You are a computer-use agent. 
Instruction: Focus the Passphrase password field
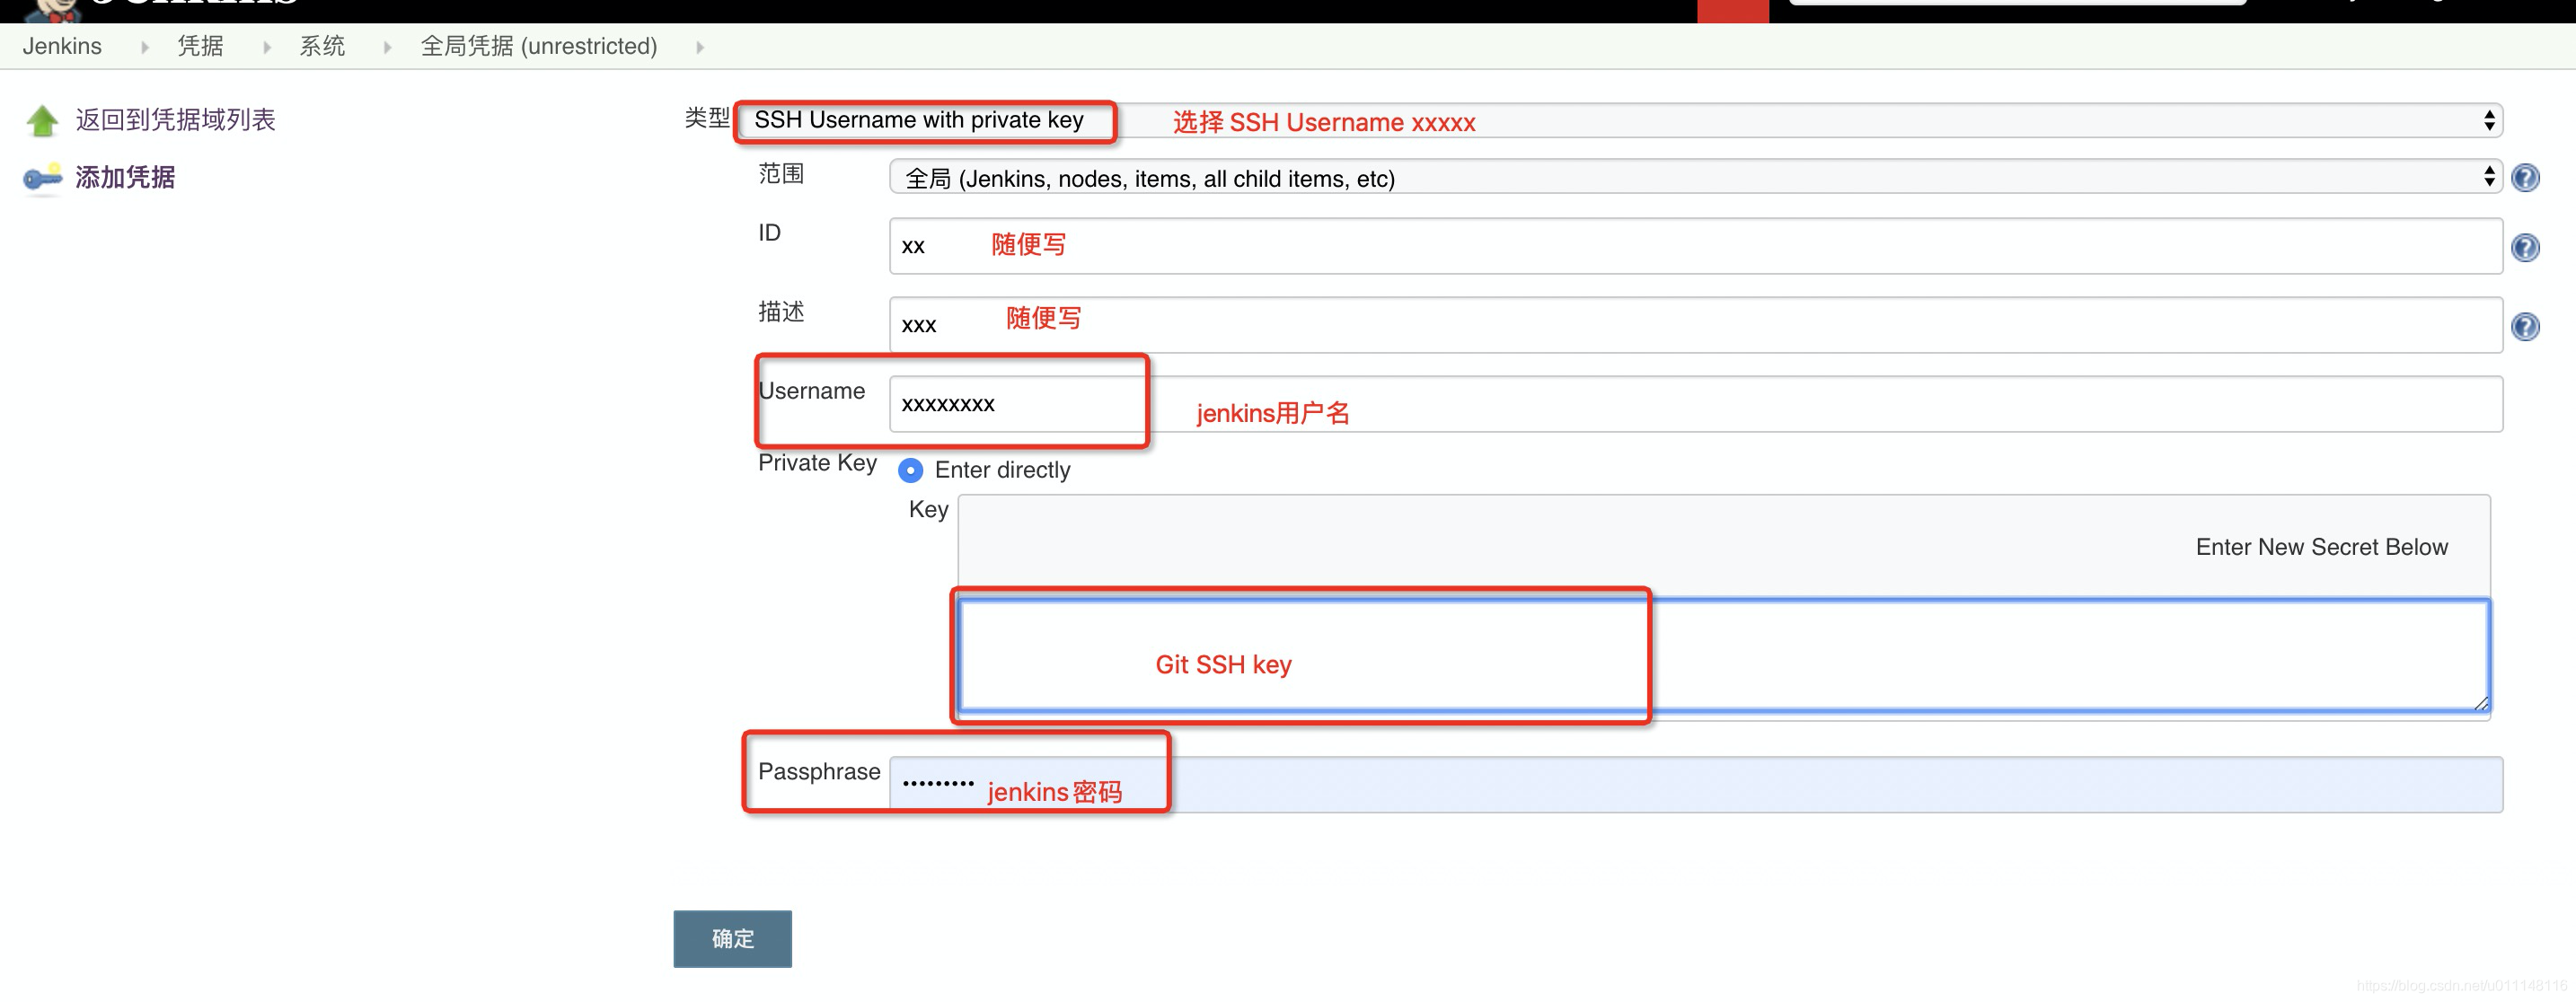click(1695, 785)
